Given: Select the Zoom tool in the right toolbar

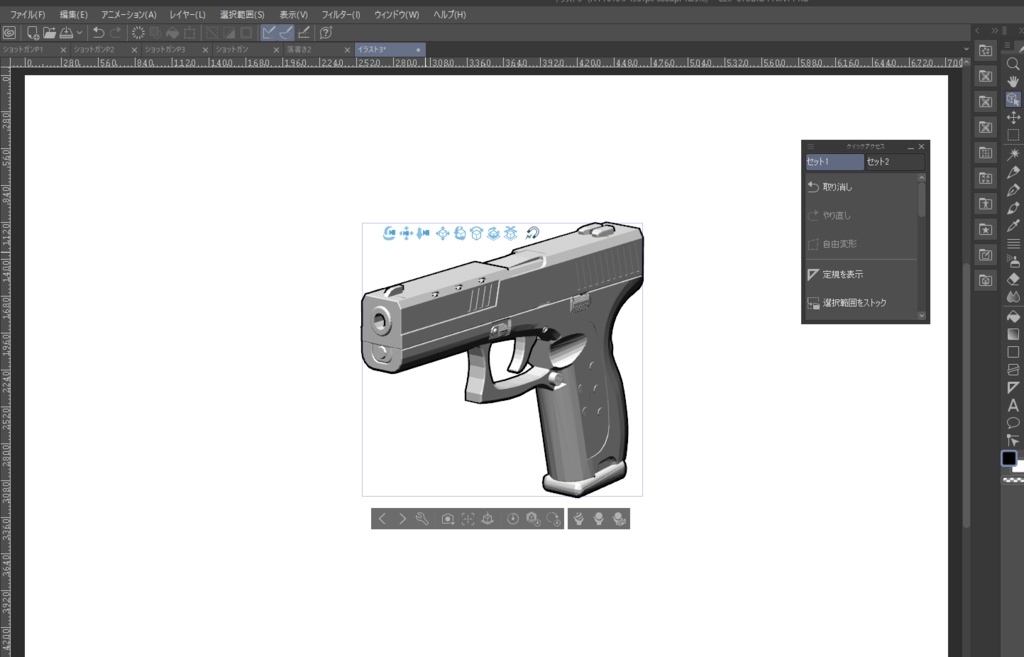Looking at the screenshot, I should pos(1012,65).
